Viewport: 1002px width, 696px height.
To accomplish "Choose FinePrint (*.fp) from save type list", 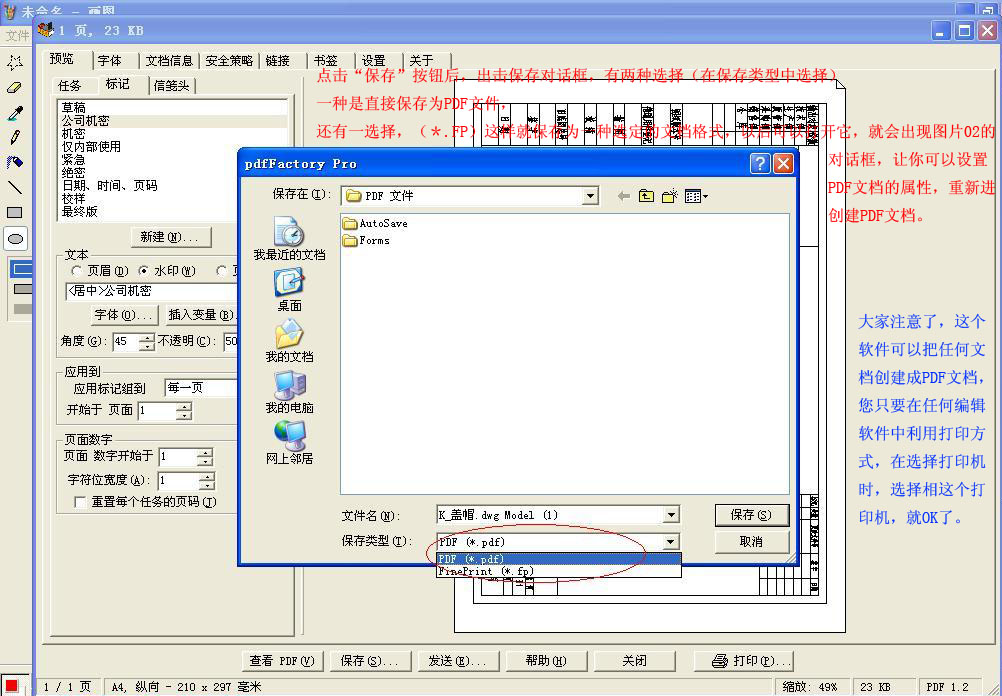I will [x=559, y=571].
